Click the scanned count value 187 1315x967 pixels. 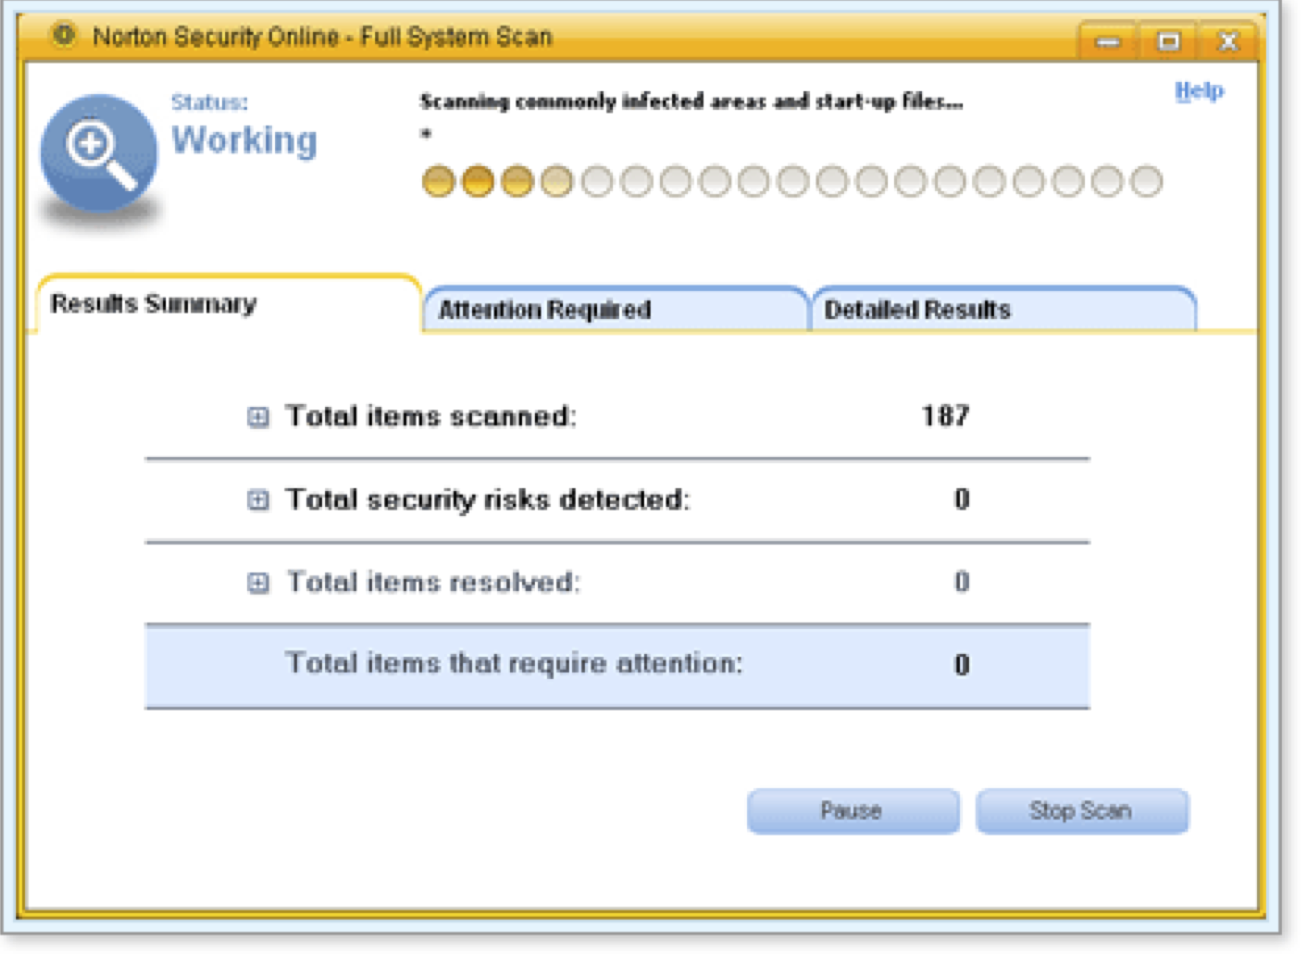coord(945,416)
